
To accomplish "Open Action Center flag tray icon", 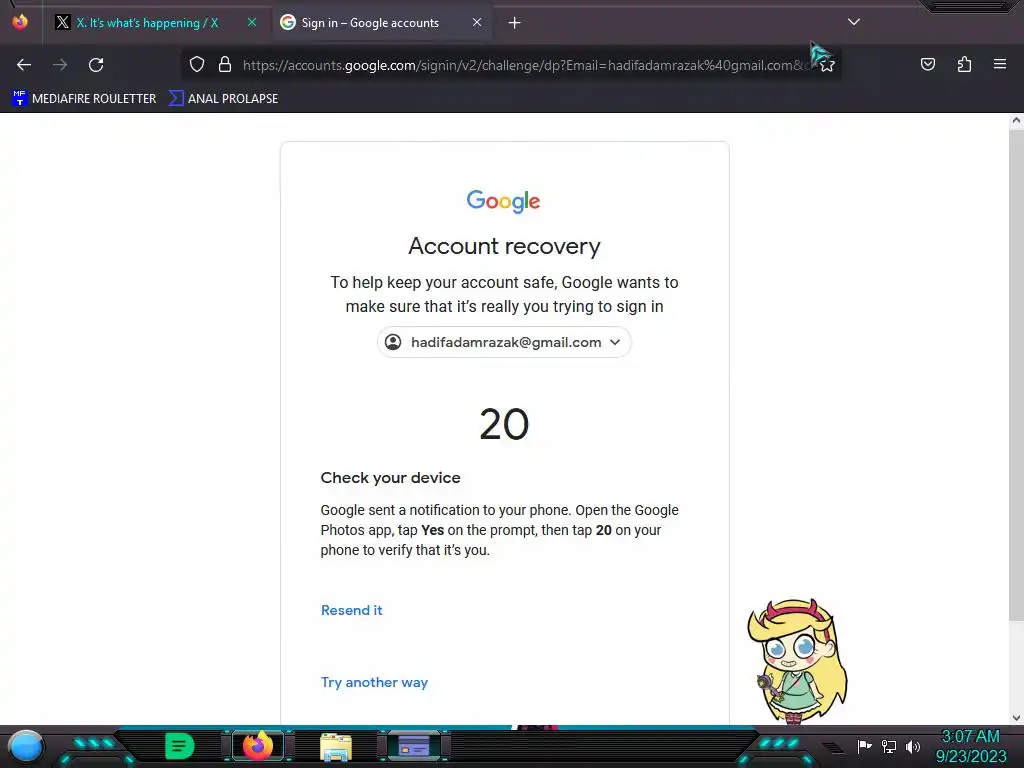I will point(864,746).
